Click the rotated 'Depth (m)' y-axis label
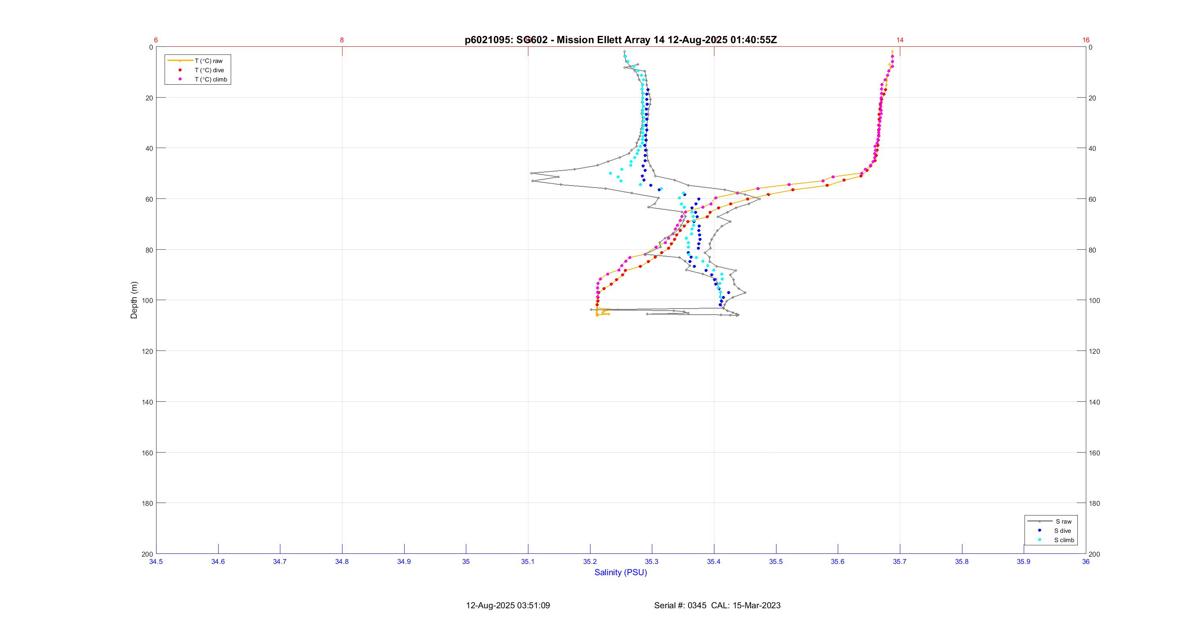Screen dimensions: 1200x622 (x=134, y=300)
